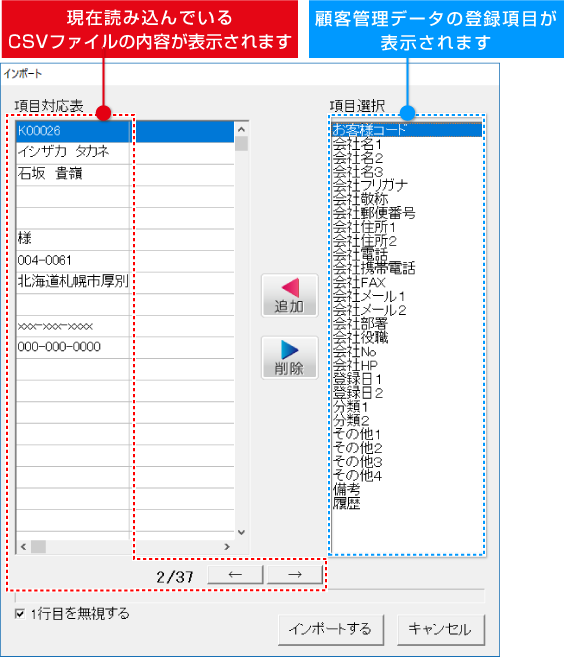
Task: Click the list's scroll up arrow
Action: point(241,129)
